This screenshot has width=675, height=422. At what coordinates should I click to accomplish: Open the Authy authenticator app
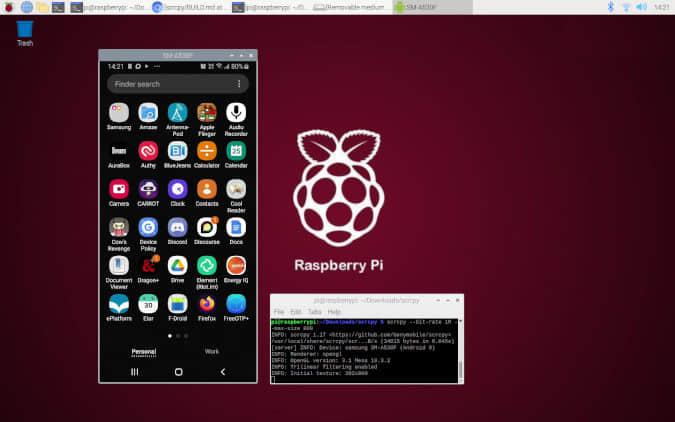click(148, 150)
